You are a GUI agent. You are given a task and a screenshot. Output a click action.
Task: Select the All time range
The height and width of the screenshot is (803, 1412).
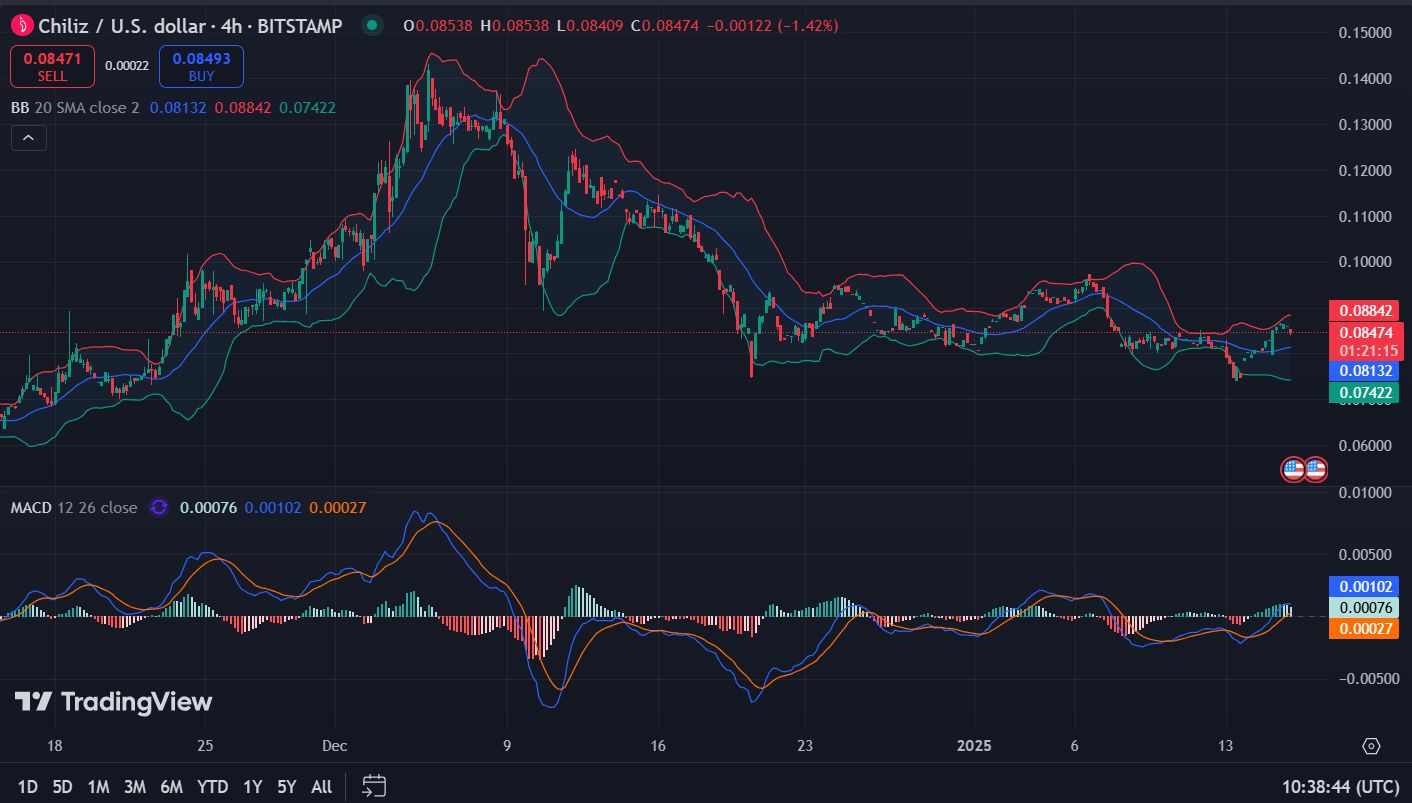tap(321, 787)
